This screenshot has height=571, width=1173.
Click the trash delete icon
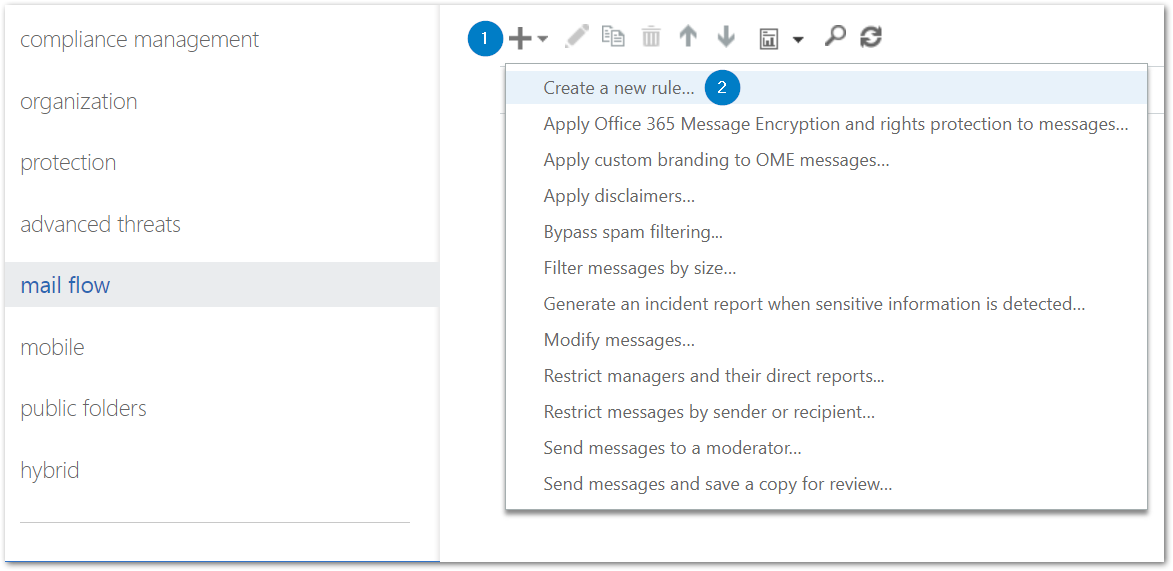pyautogui.click(x=651, y=37)
